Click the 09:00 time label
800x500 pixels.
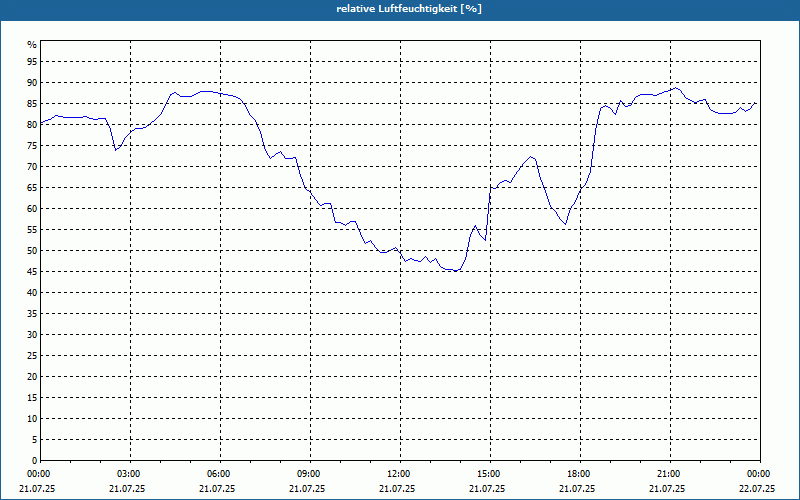[310, 474]
